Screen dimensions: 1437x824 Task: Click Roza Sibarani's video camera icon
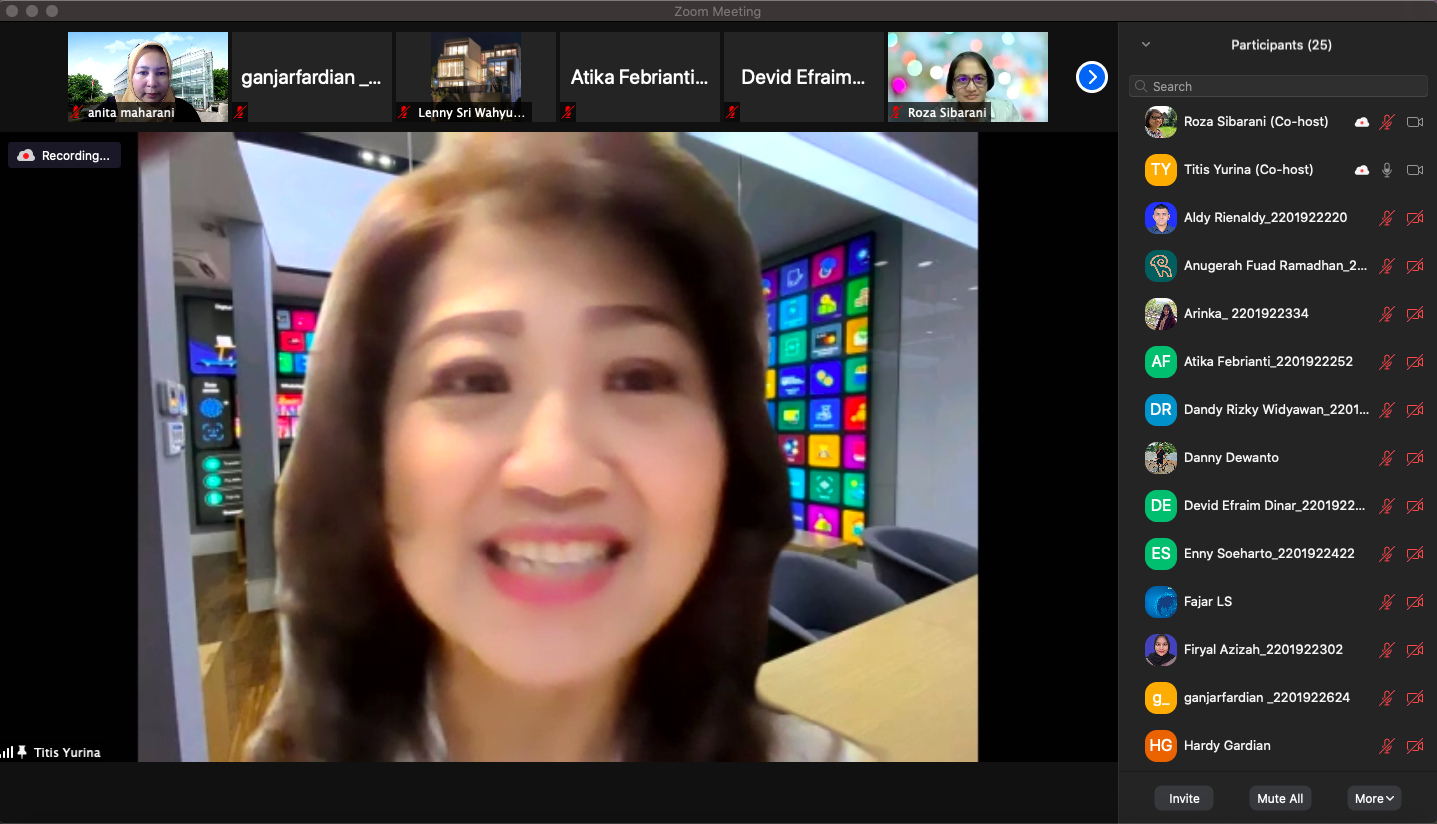(1414, 122)
